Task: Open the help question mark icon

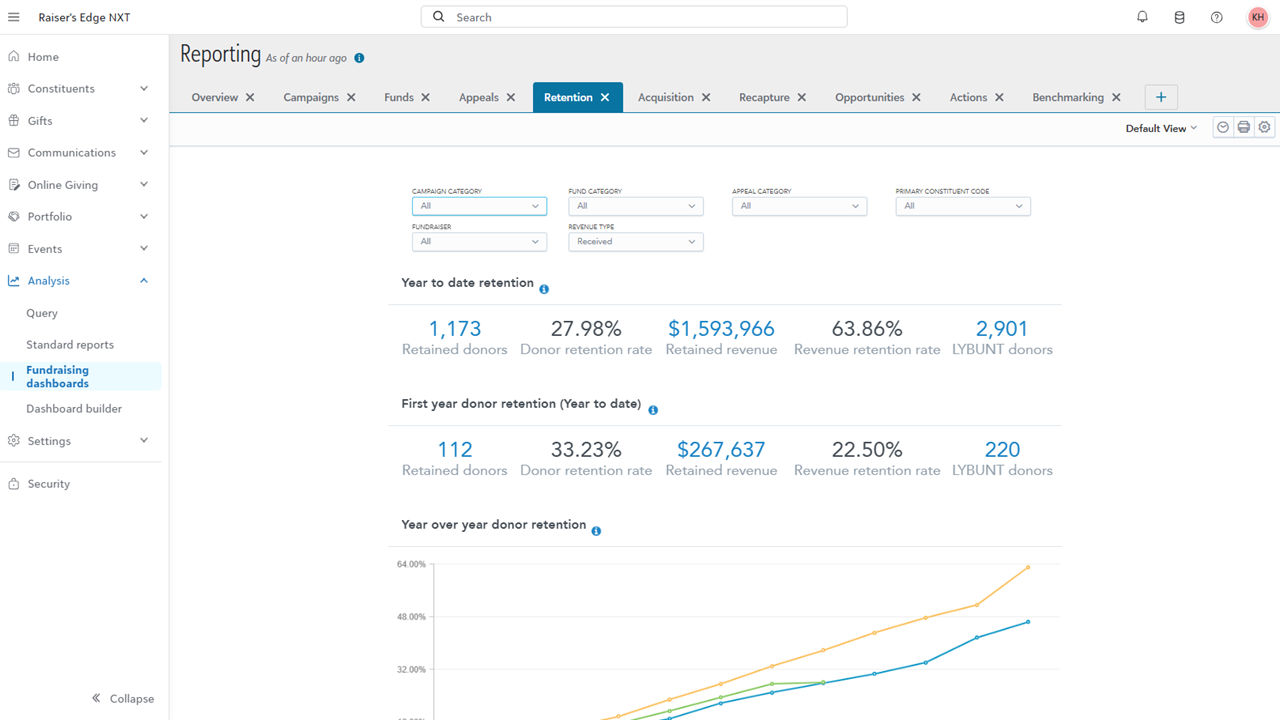Action: point(1216,17)
